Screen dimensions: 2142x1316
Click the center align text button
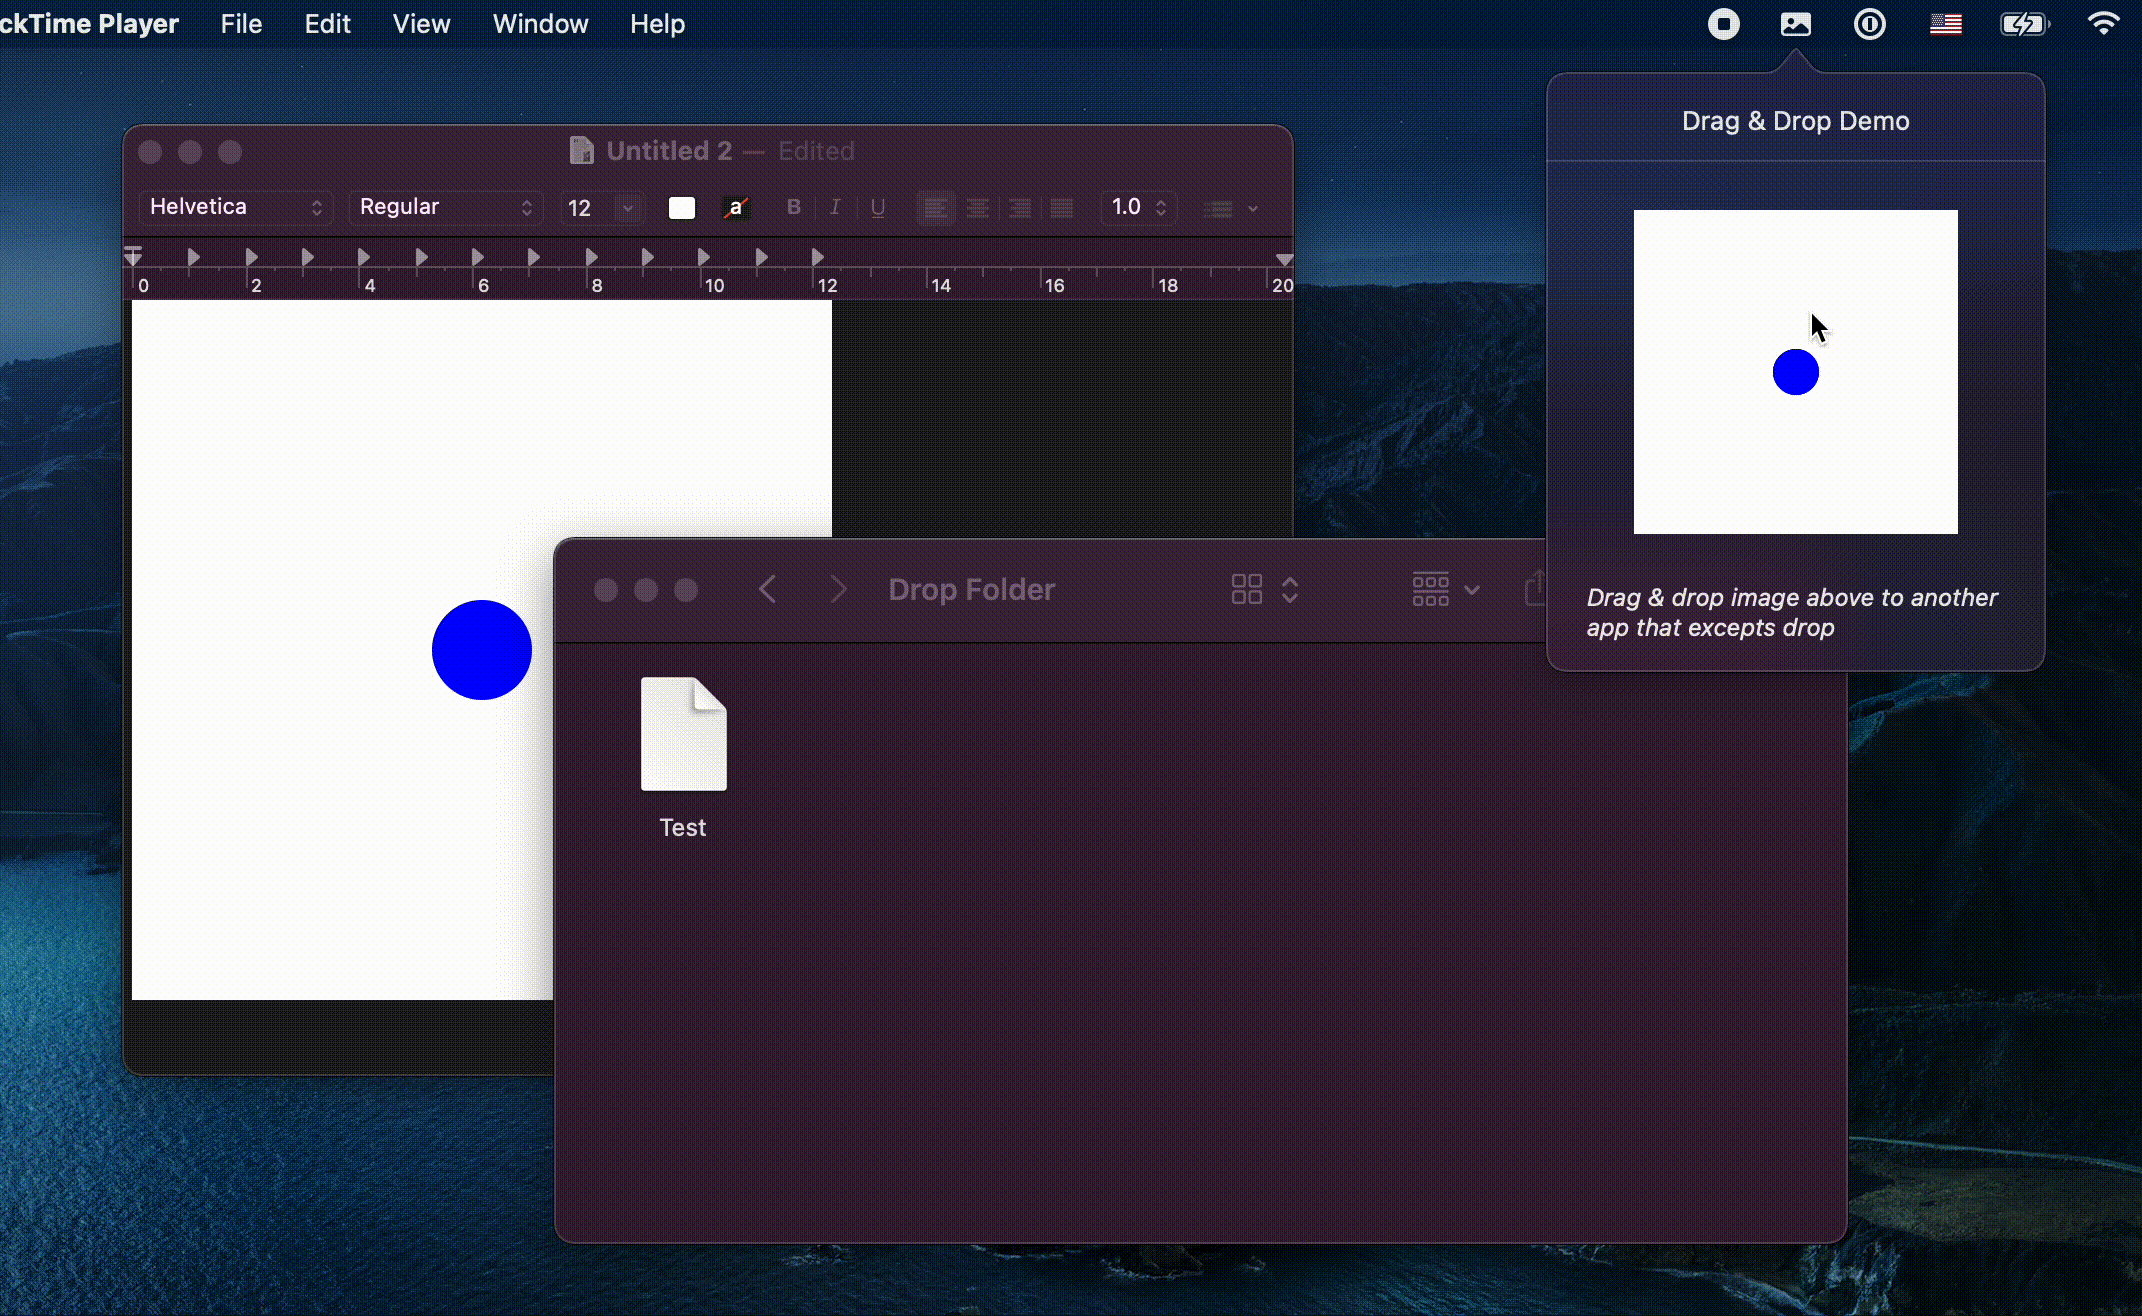977,207
